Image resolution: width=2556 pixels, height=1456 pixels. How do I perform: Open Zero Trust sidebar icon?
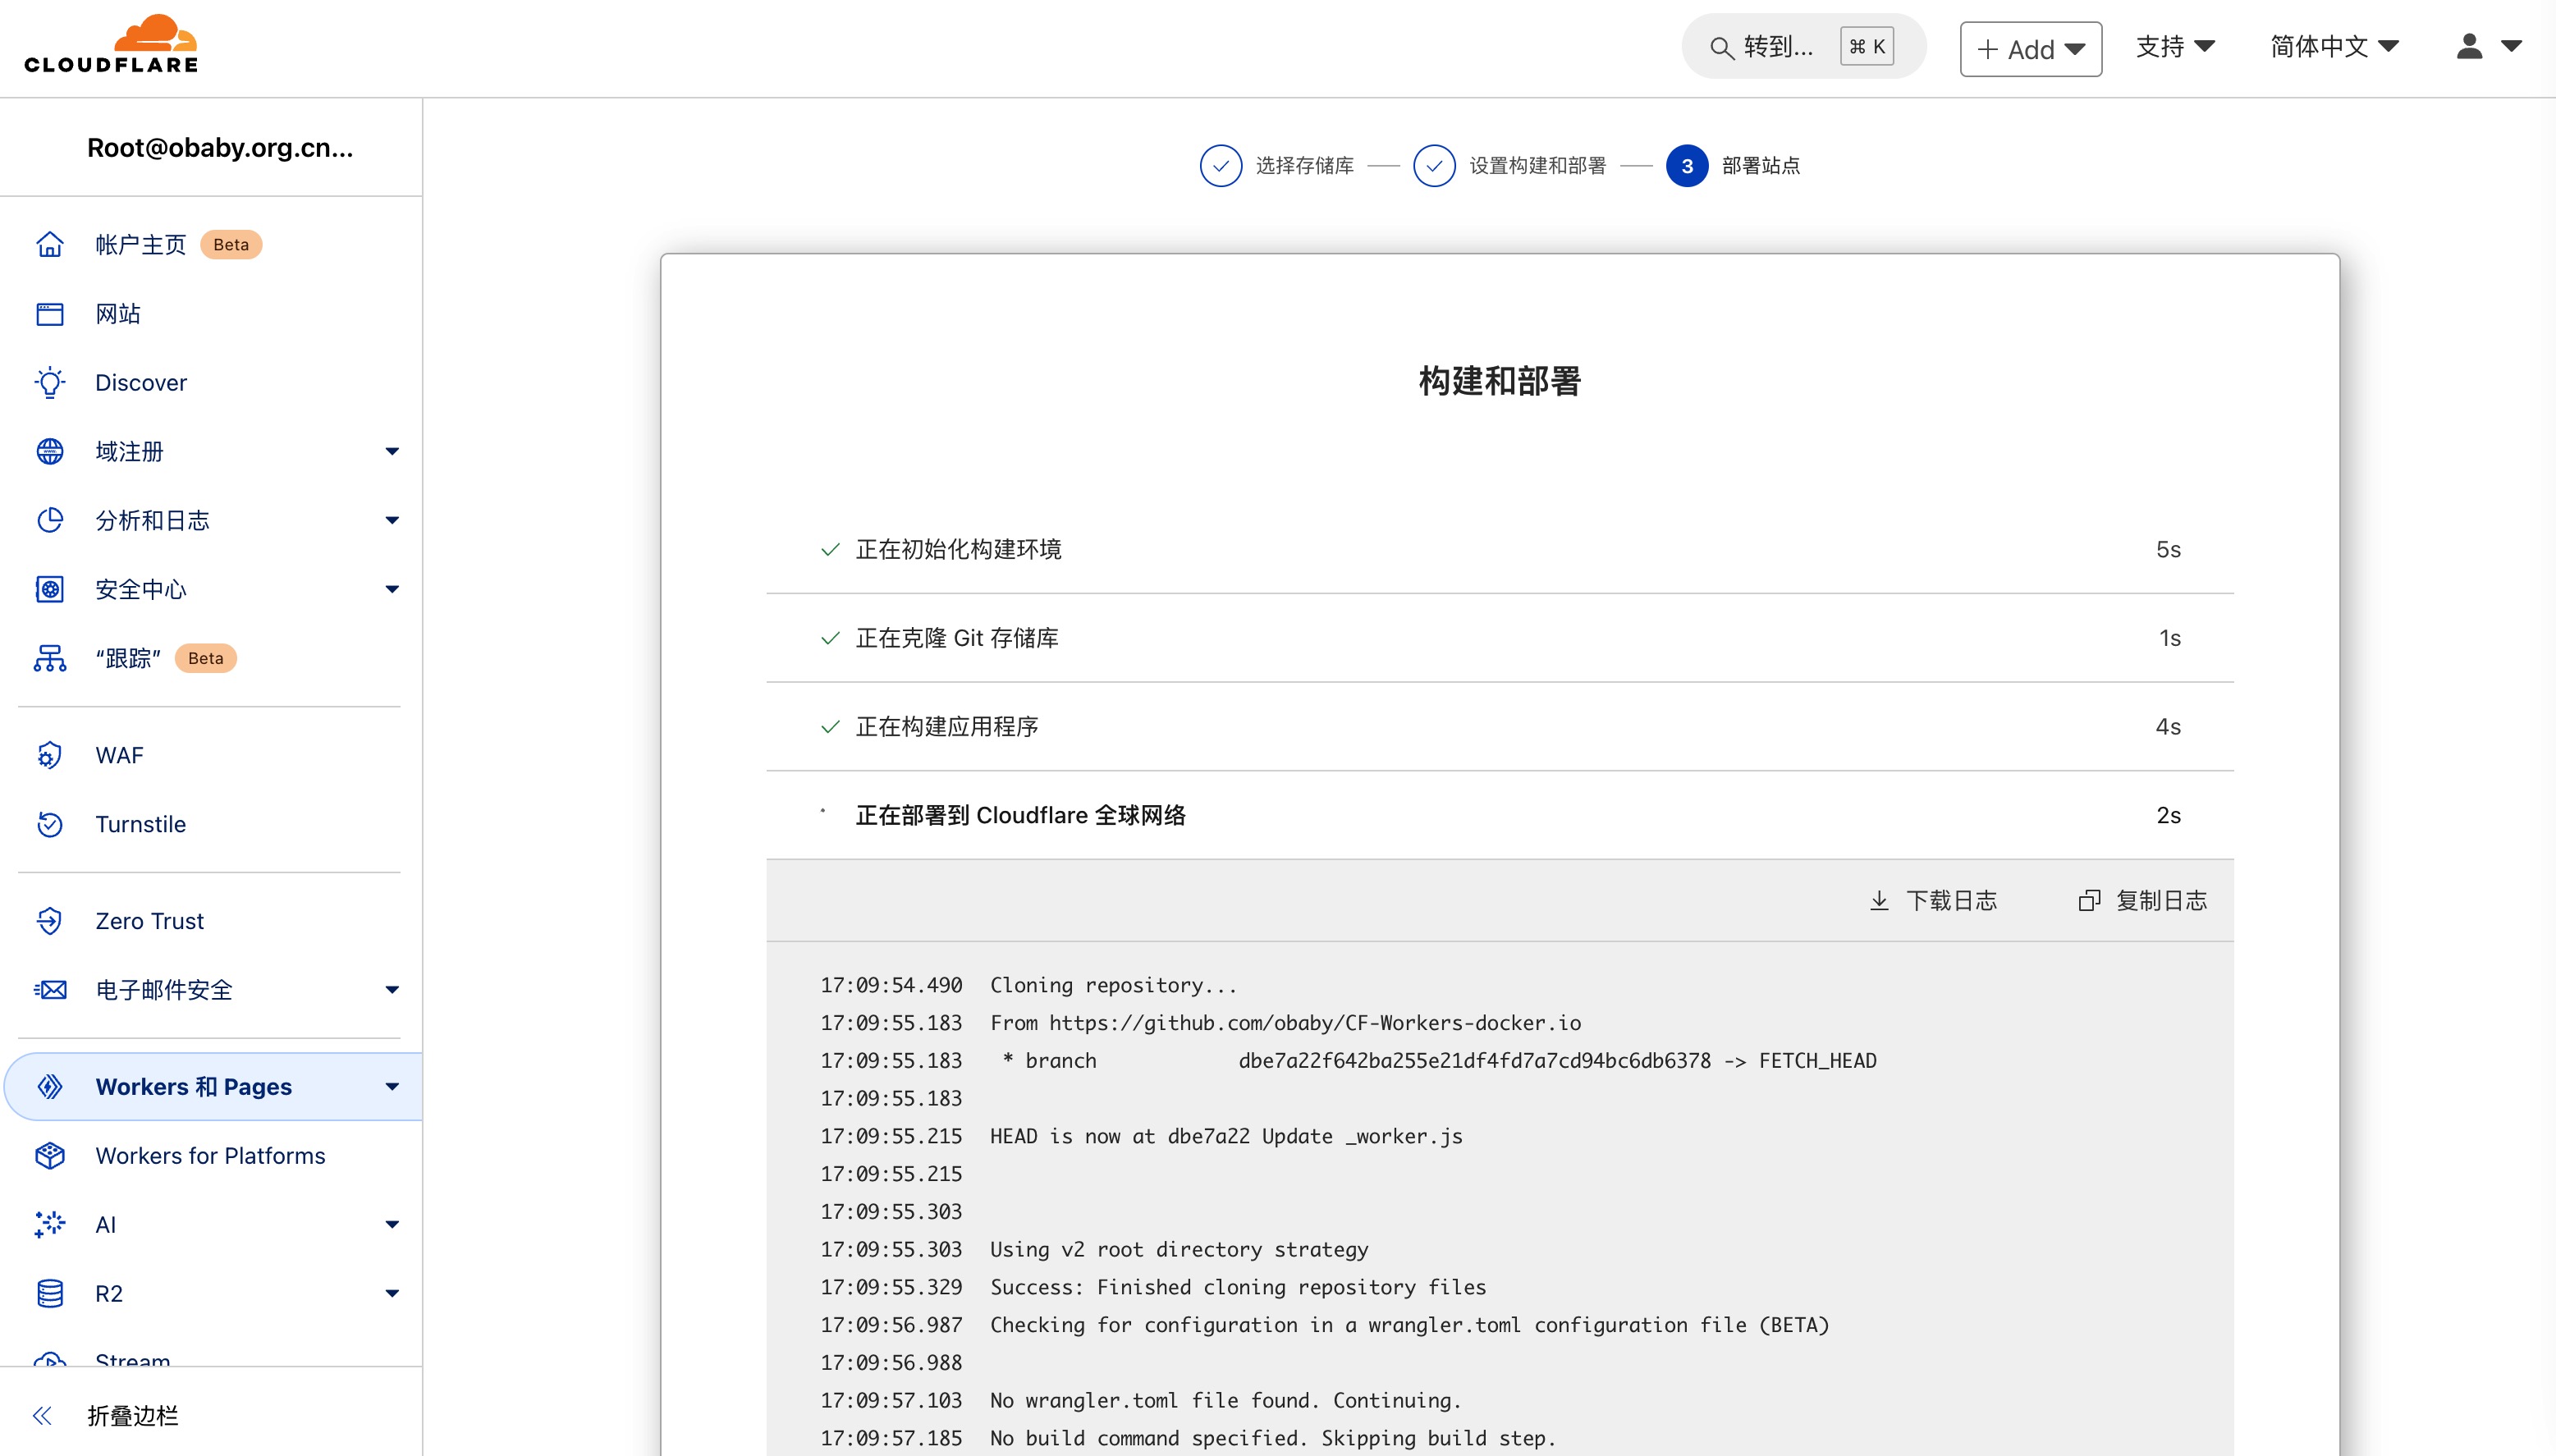[x=49, y=921]
